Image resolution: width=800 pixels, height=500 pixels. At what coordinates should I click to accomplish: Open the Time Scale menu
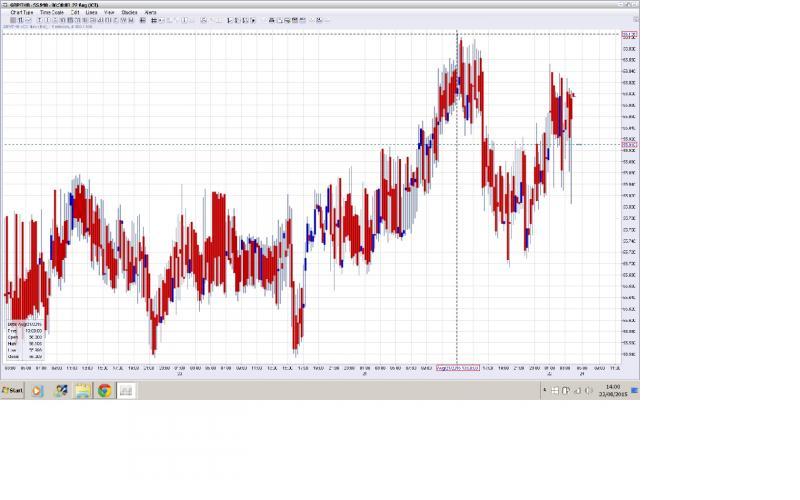pyautogui.click(x=52, y=12)
